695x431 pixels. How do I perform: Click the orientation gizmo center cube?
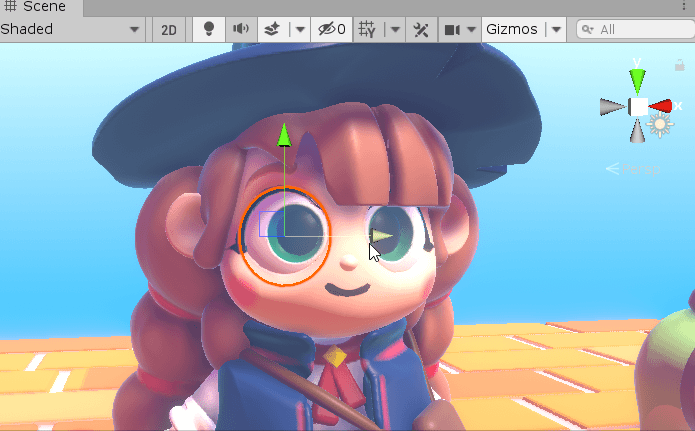[638, 107]
